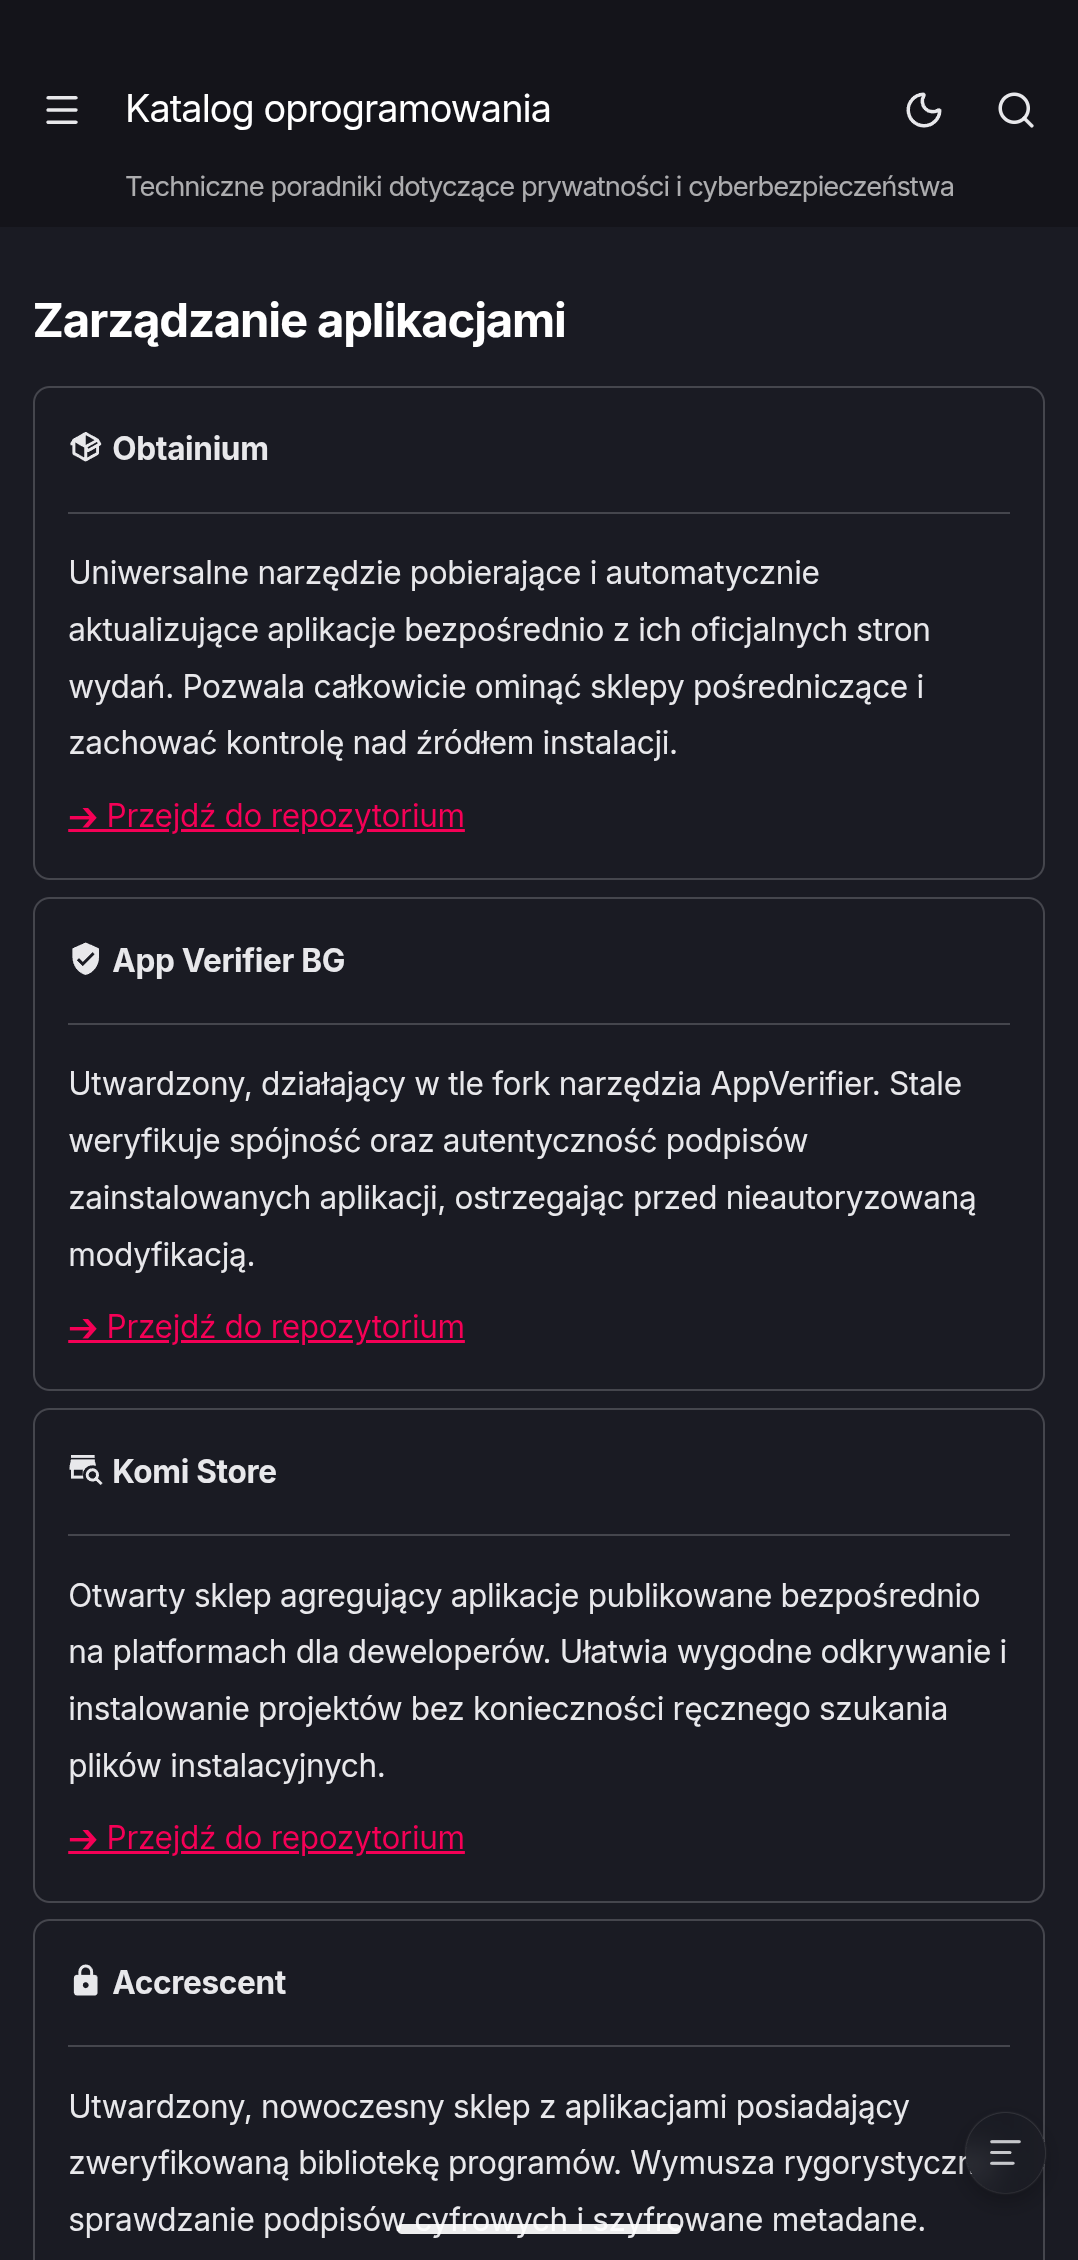Click the App Verifier BG shield icon

pyautogui.click(x=86, y=959)
